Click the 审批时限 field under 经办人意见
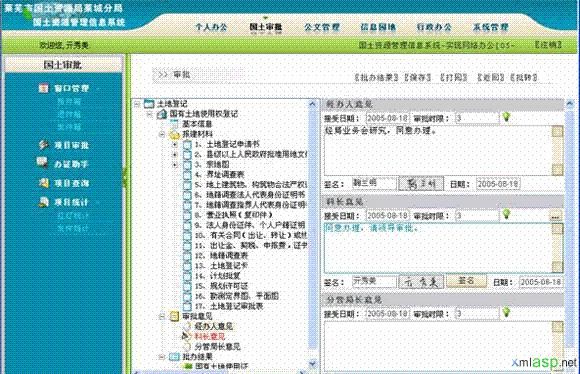 [477, 118]
